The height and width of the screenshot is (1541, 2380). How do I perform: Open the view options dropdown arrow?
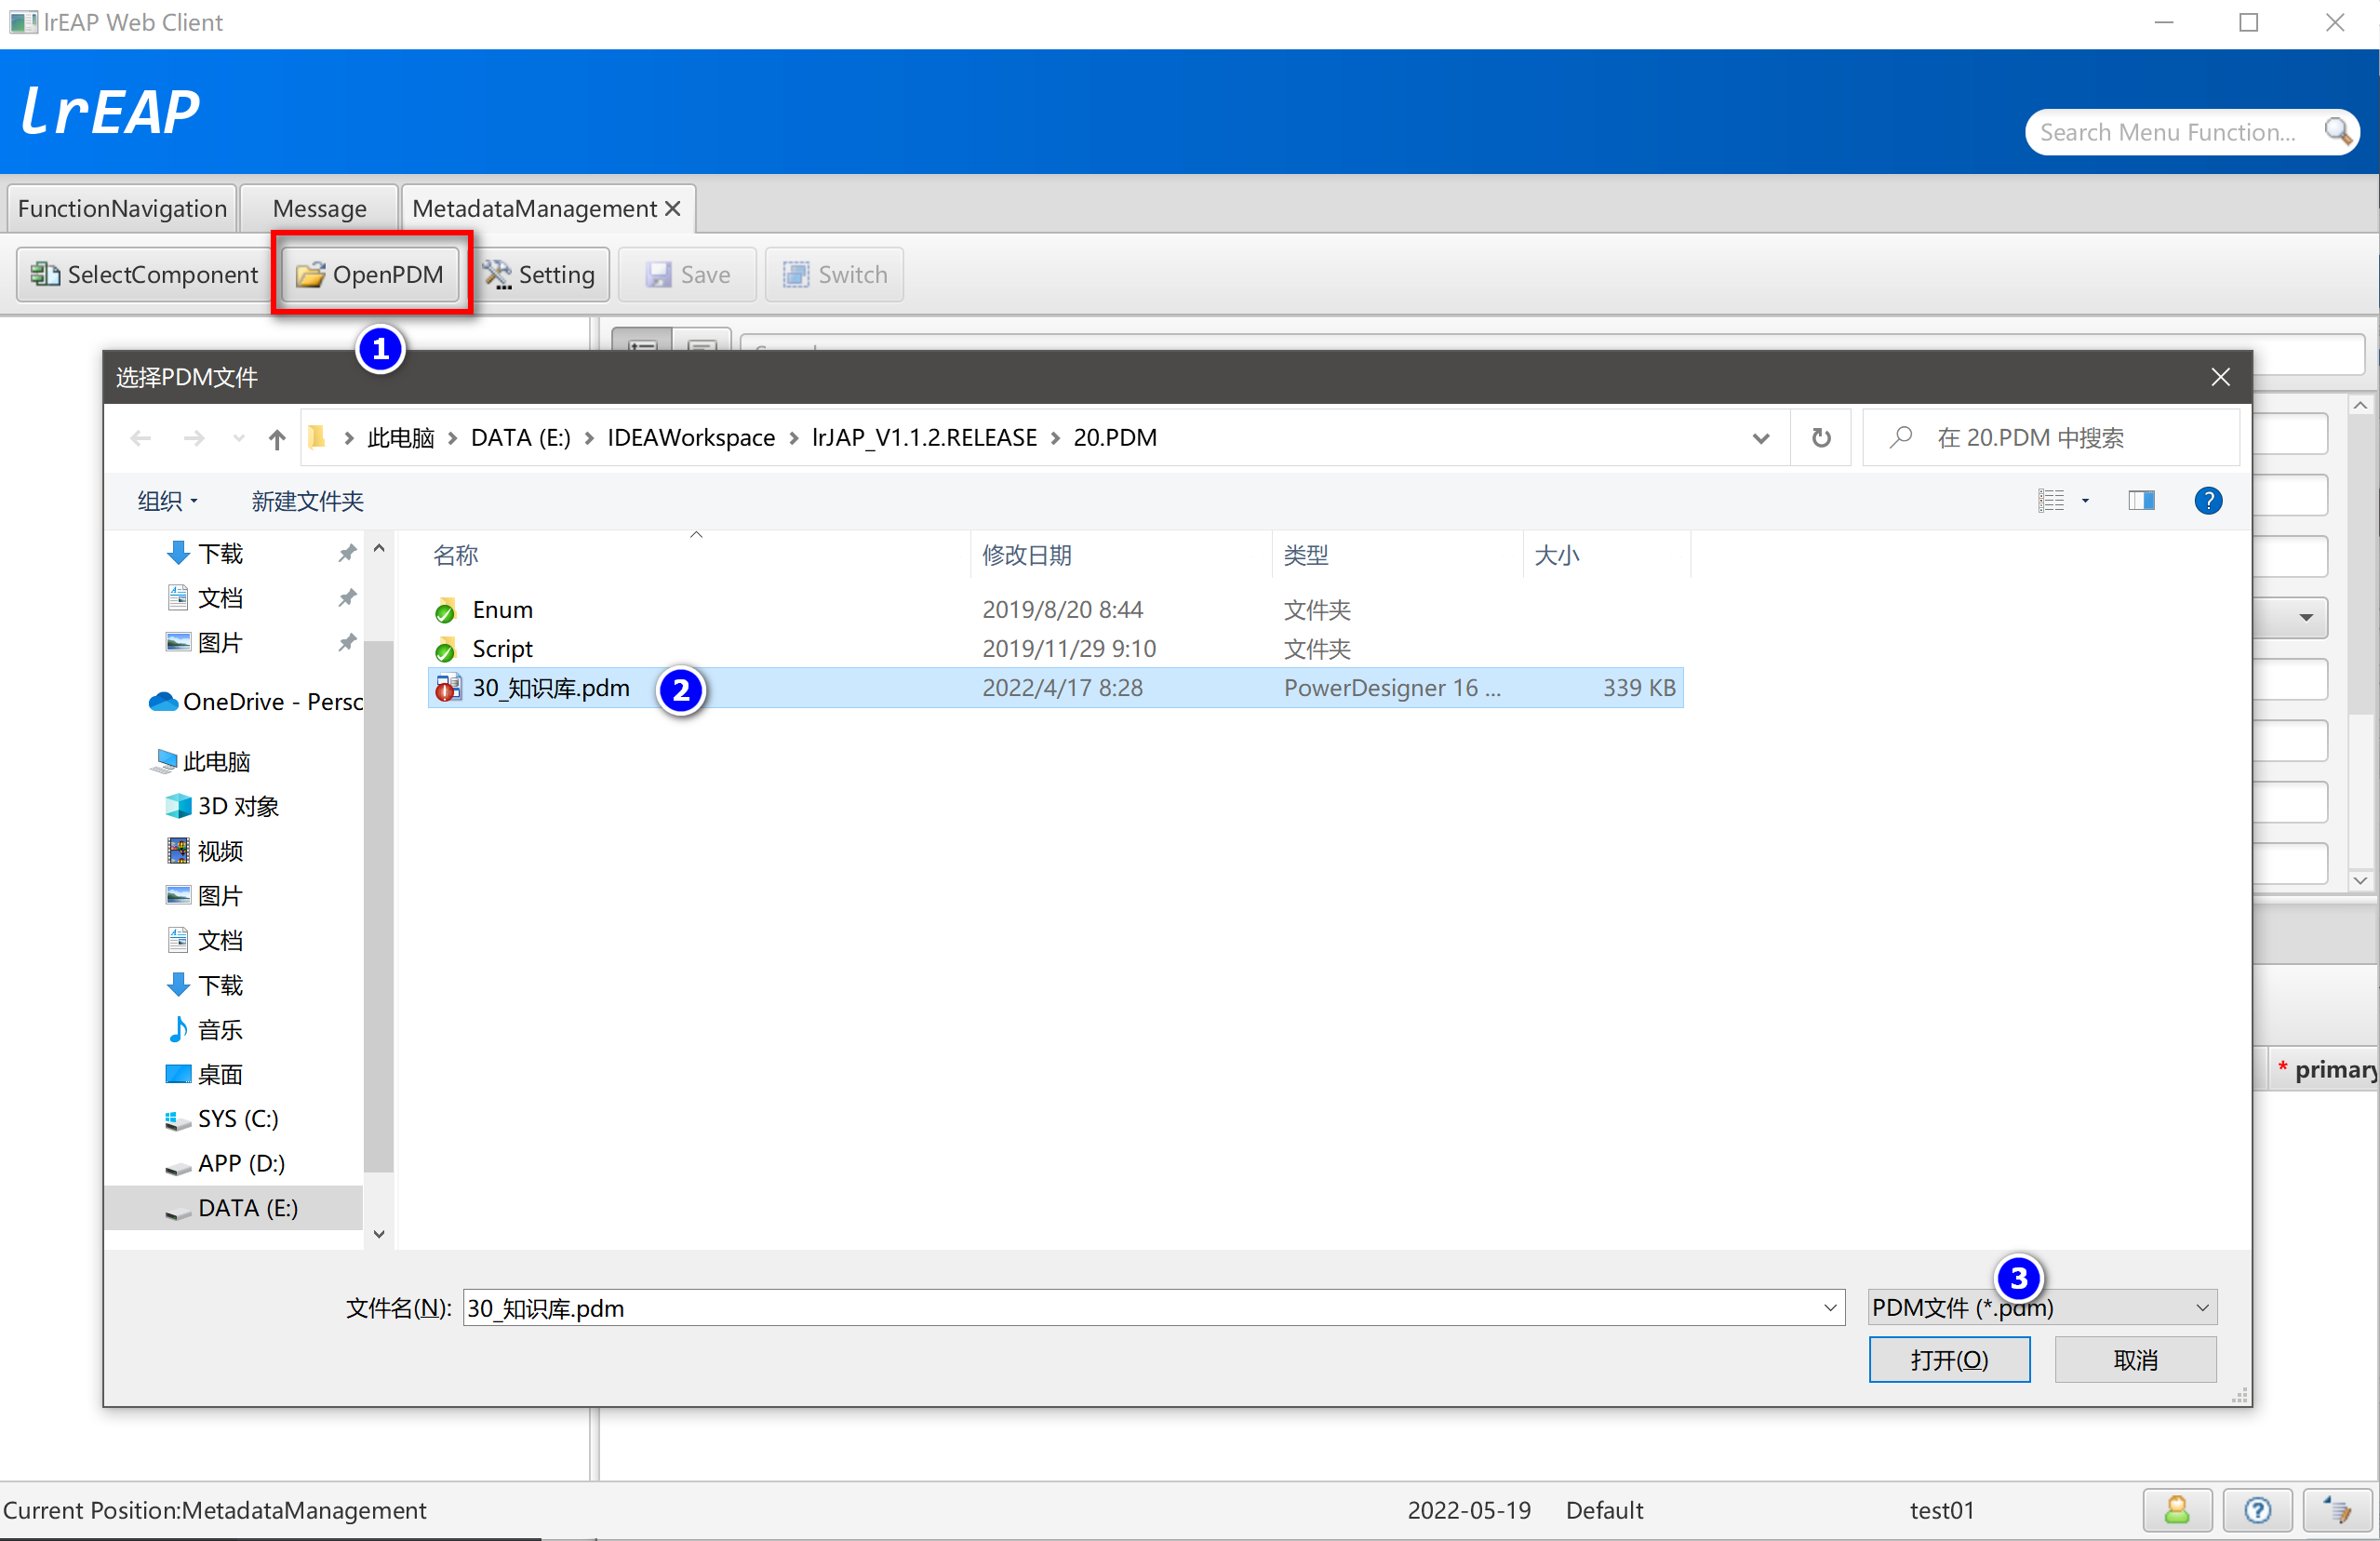[x=2085, y=501]
